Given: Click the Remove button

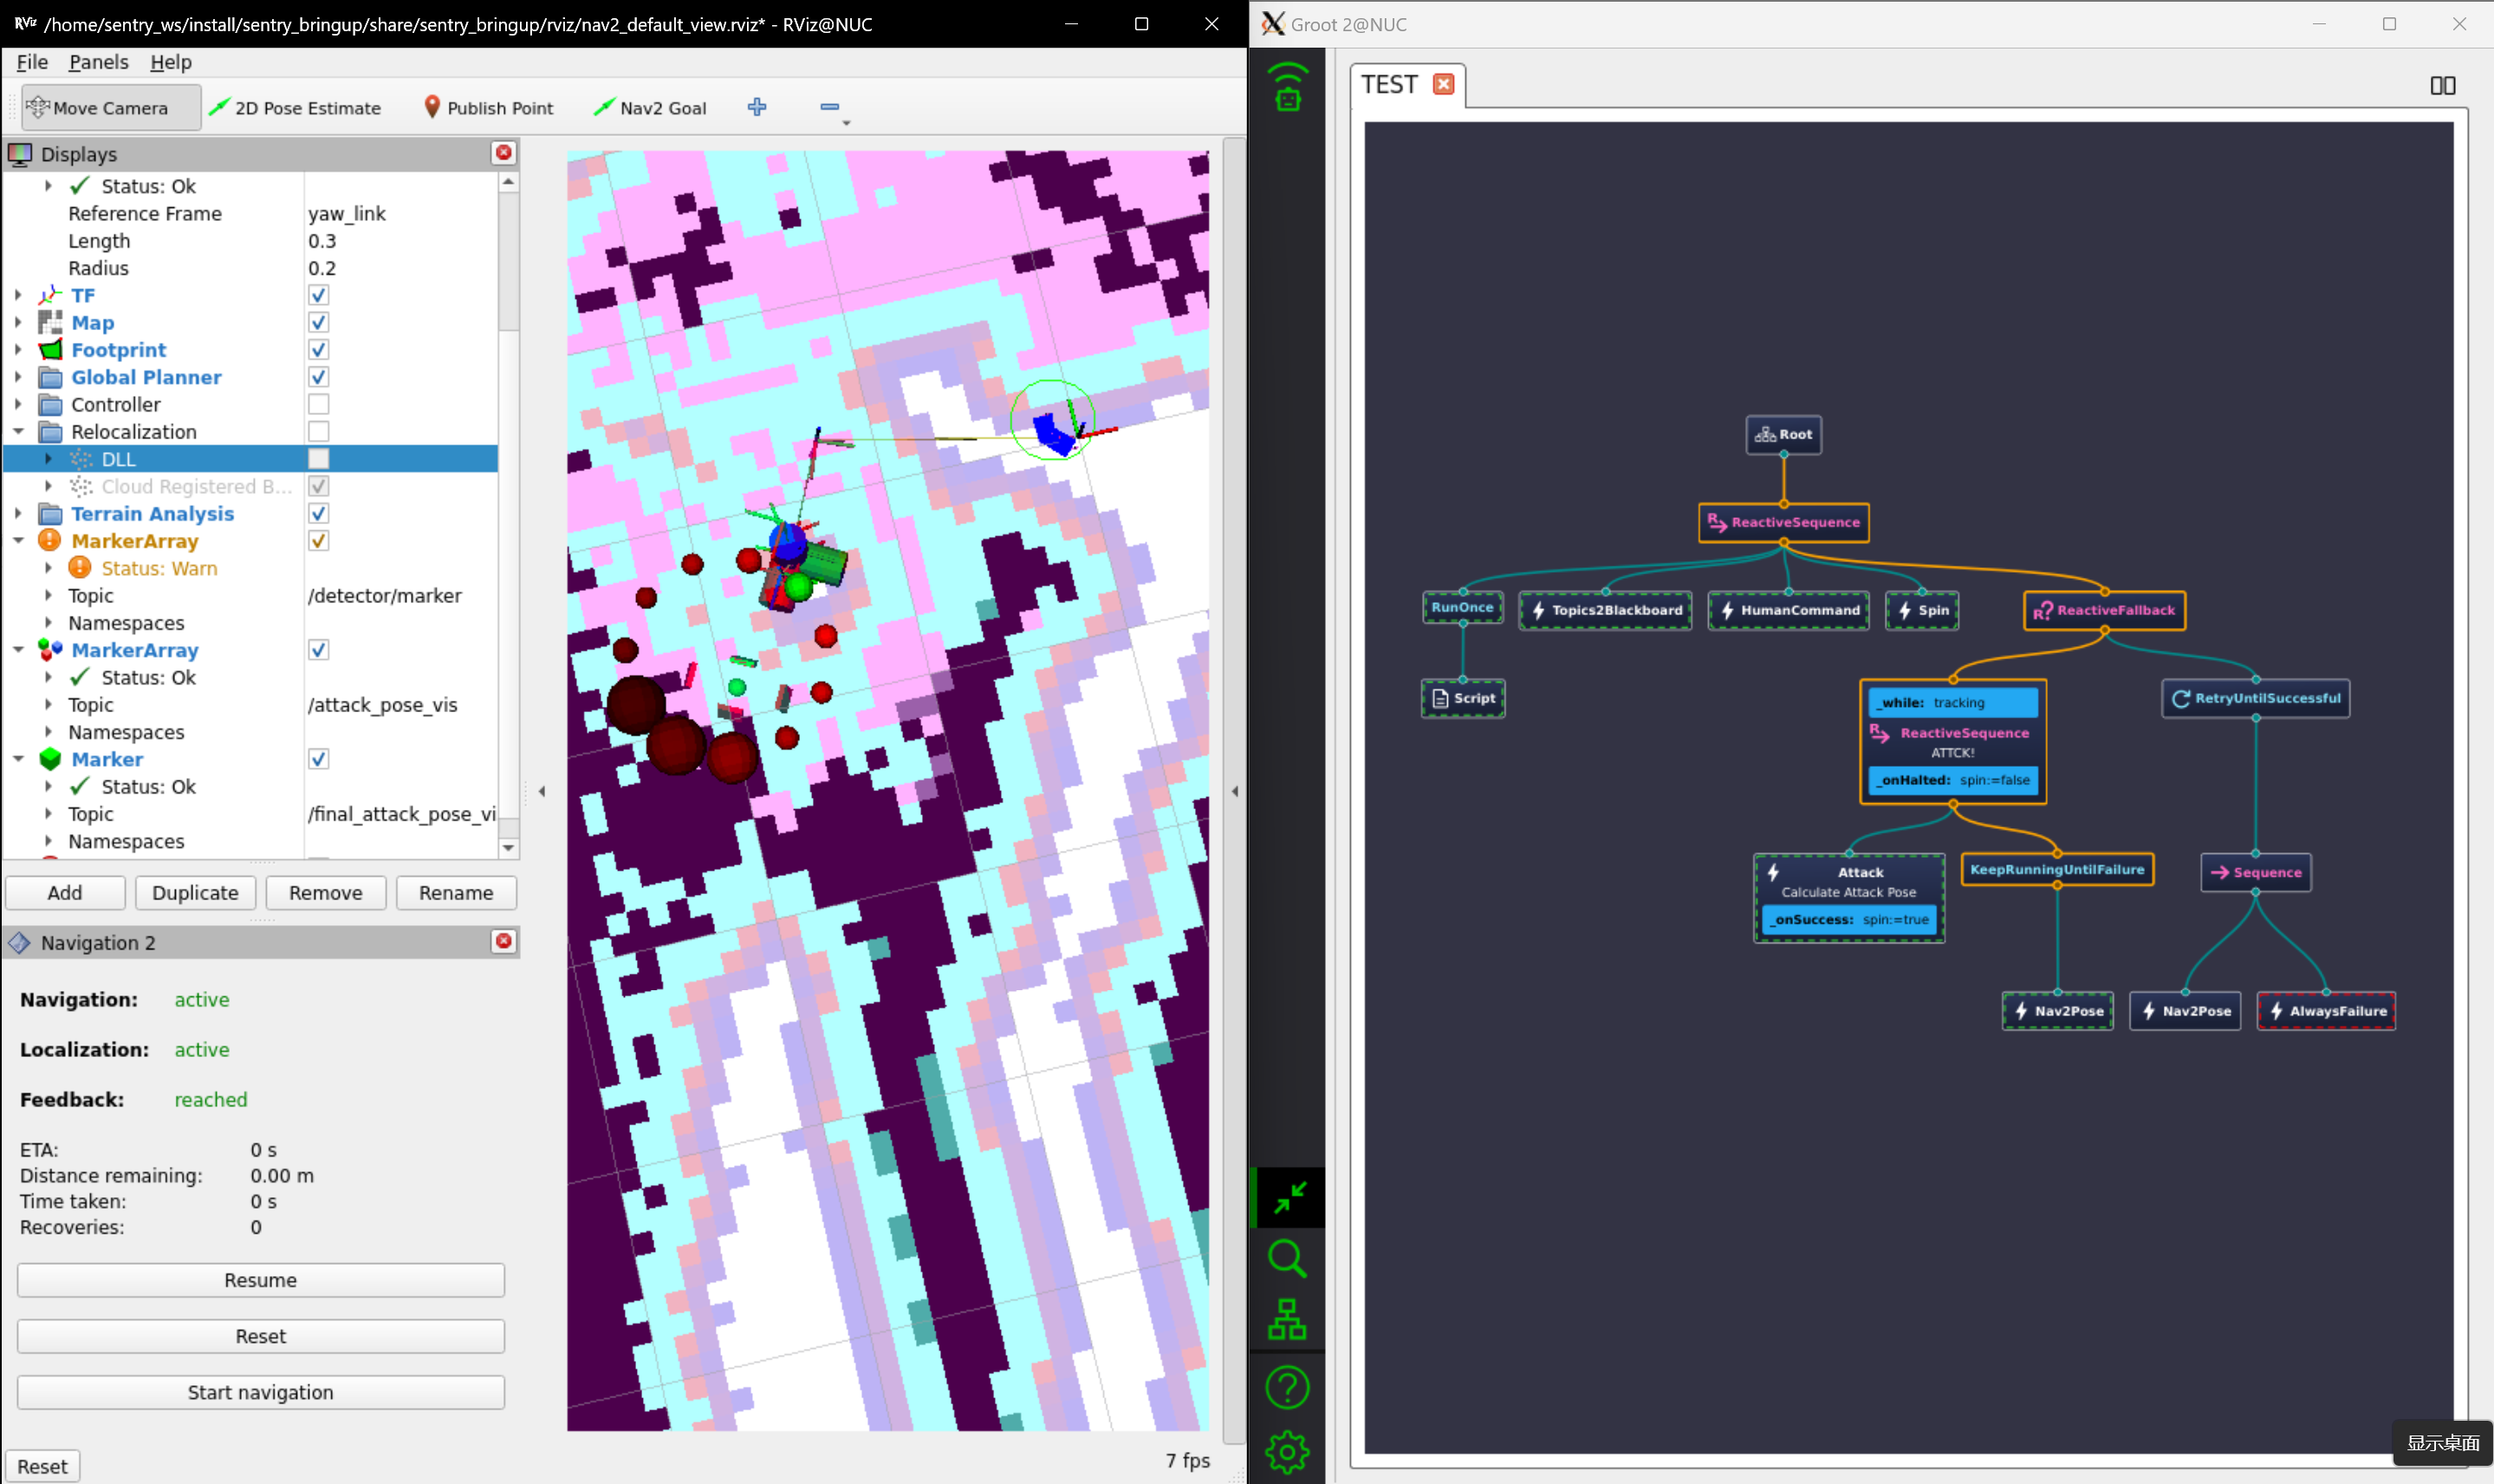Looking at the screenshot, I should tap(325, 893).
